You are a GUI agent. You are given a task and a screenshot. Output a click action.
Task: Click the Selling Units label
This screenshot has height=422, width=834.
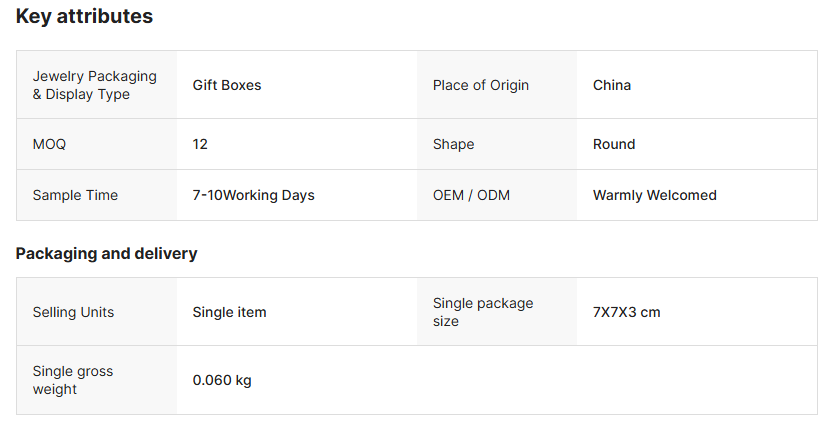point(73,312)
